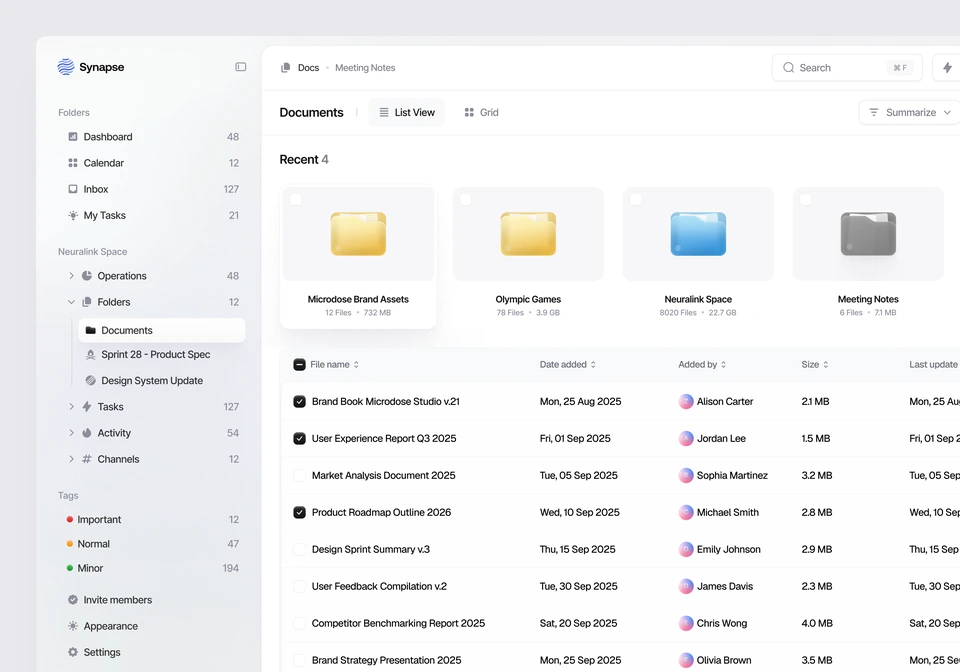
Task: Click the lightning bolt button near search
Action: click(x=947, y=67)
